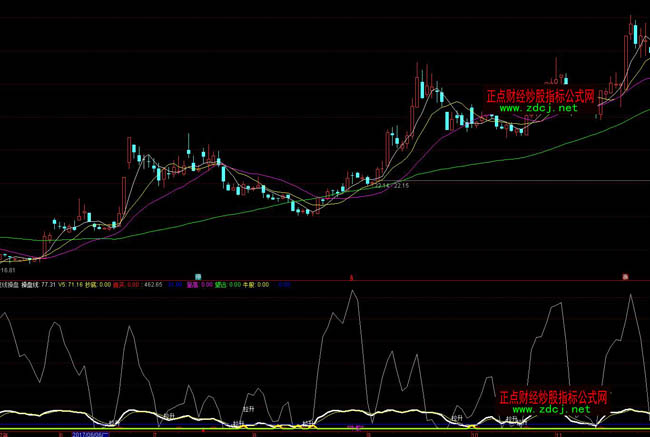Click the 22.14 price label on the chart
Screen dimensions: 650x437
[380, 186]
